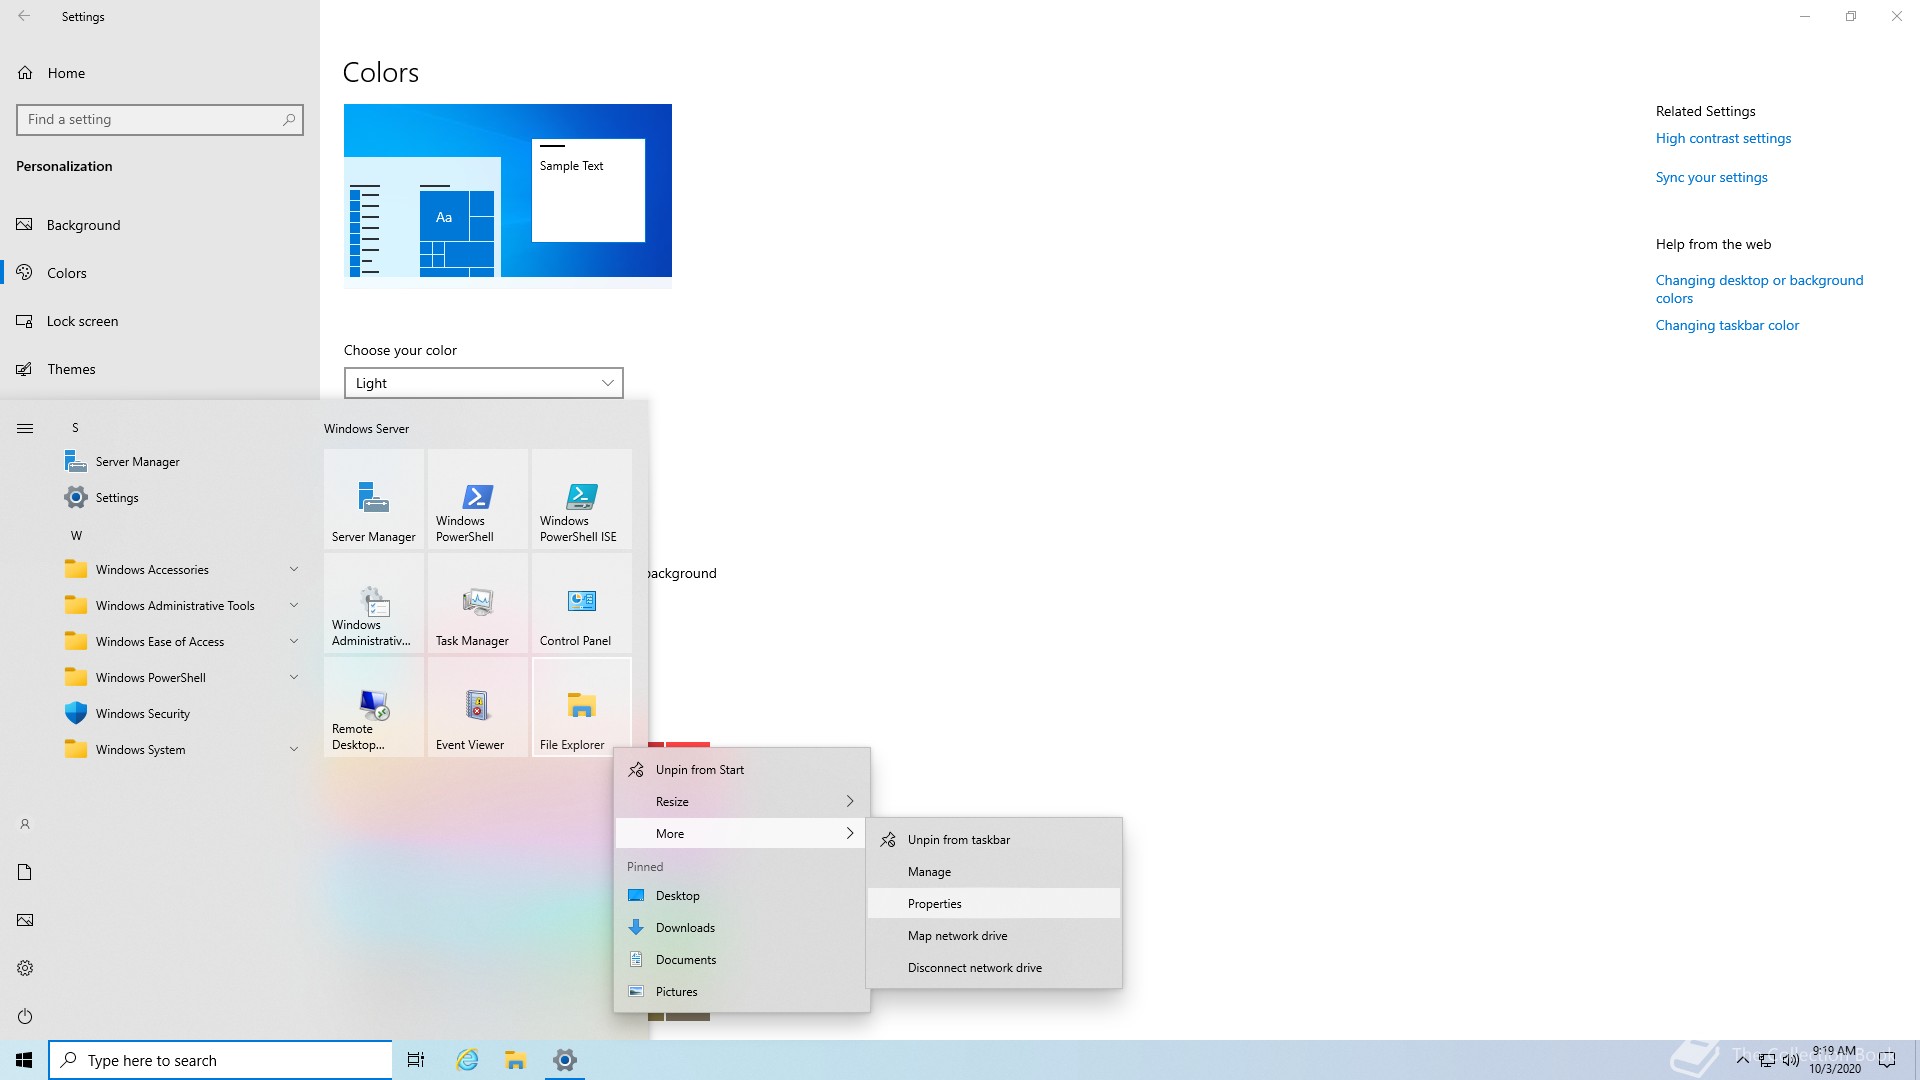Viewport: 1920px width, 1080px height.
Task: Open notification center icon
Action: pyautogui.click(x=1887, y=1060)
